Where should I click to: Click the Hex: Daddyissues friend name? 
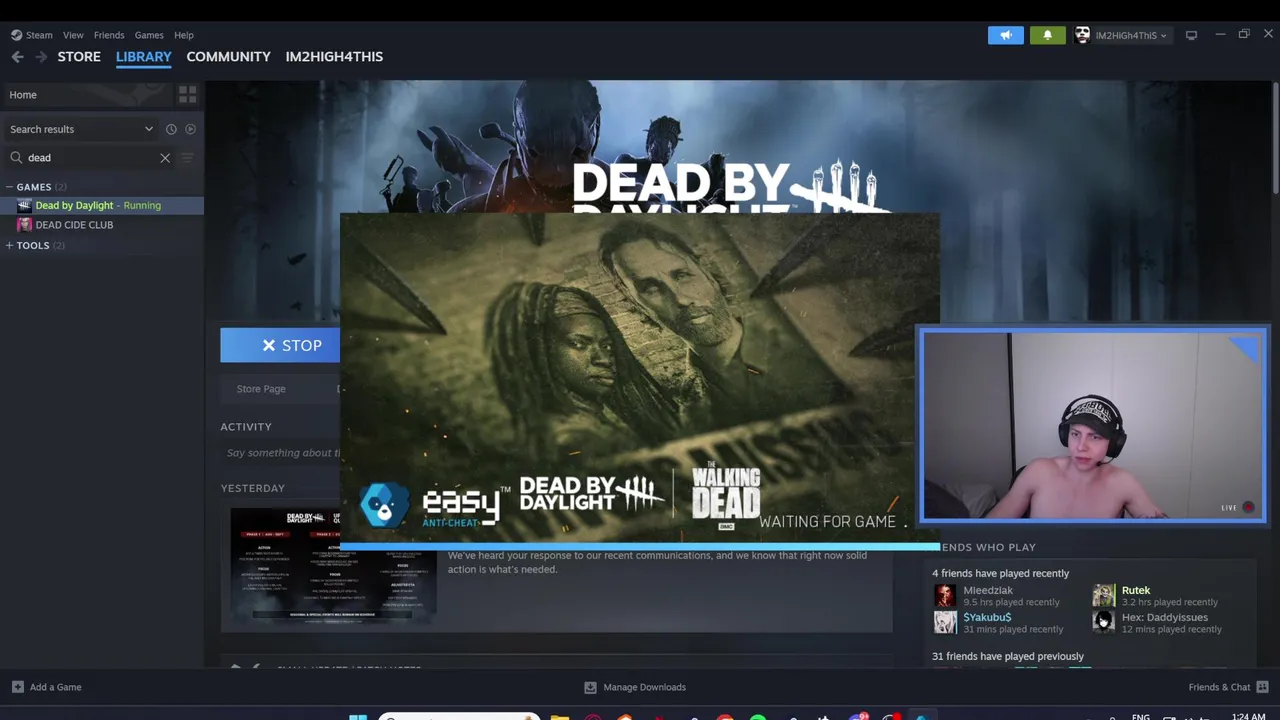pyautogui.click(x=1165, y=617)
